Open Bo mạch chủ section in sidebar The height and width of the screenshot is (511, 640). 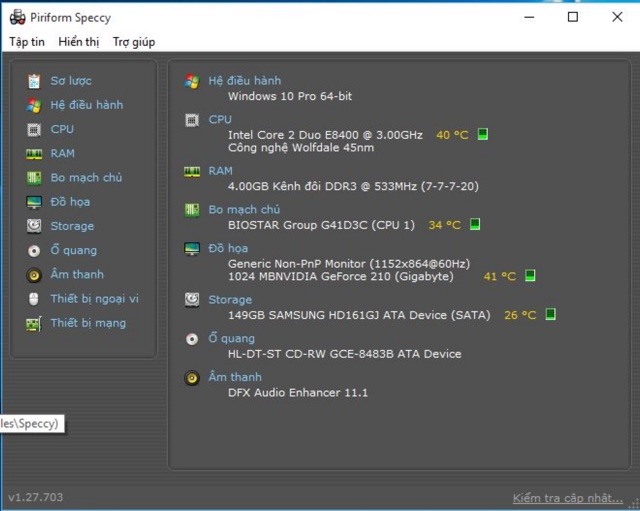coord(86,178)
